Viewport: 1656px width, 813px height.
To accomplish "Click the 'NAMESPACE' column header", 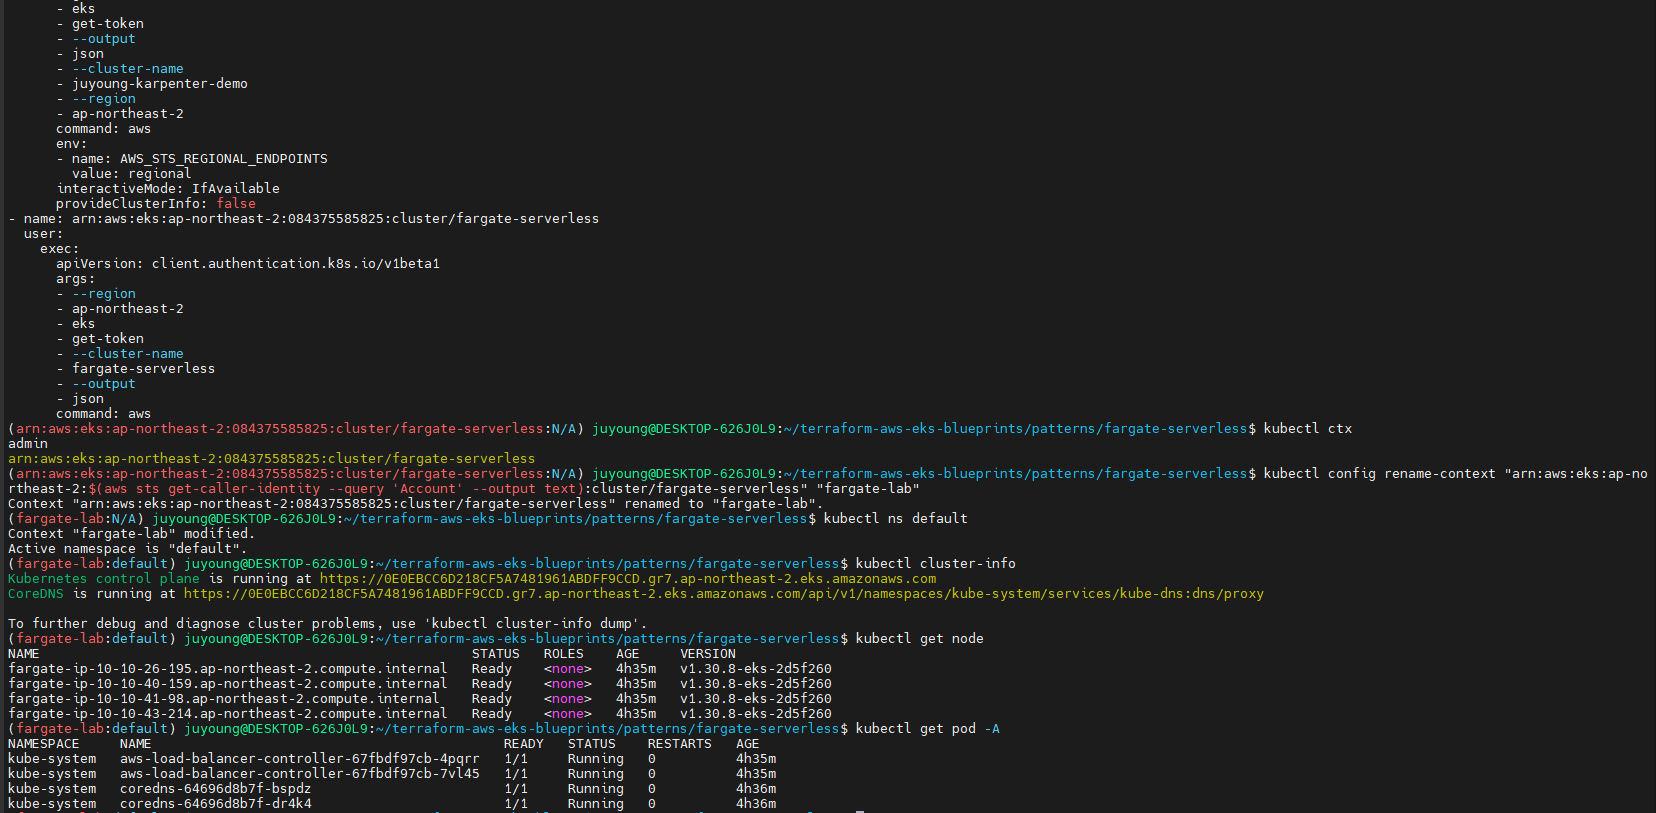I will (44, 744).
